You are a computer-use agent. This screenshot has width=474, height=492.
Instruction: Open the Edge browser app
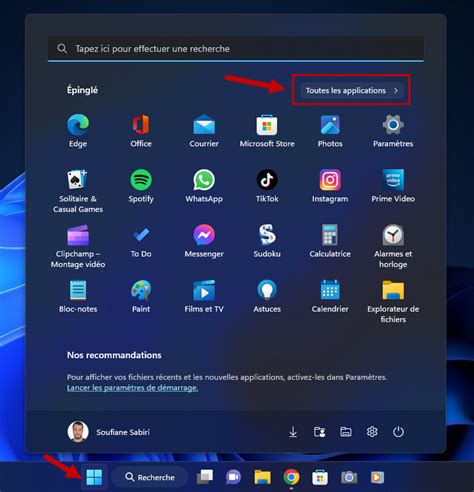(x=78, y=131)
